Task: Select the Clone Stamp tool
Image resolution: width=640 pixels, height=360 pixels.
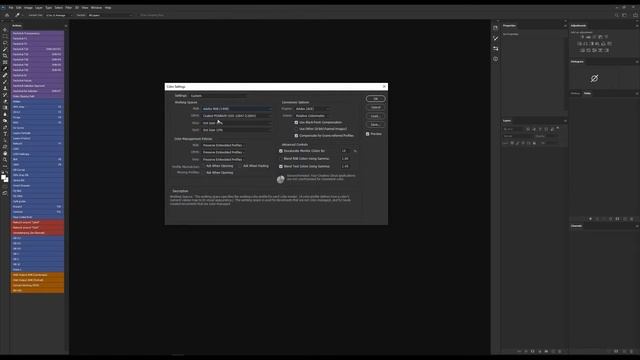Action: click(x=5, y=89)
